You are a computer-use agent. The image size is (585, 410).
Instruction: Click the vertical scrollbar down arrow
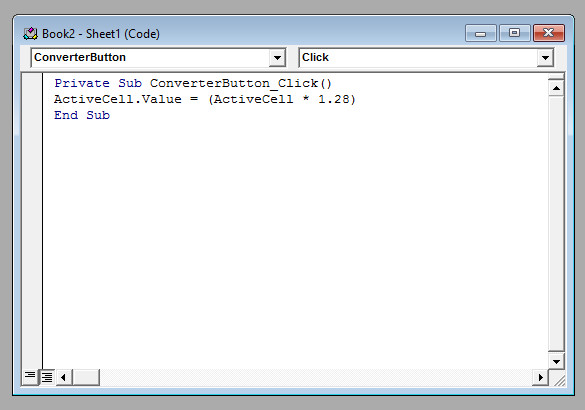click(x=556, y=362)
